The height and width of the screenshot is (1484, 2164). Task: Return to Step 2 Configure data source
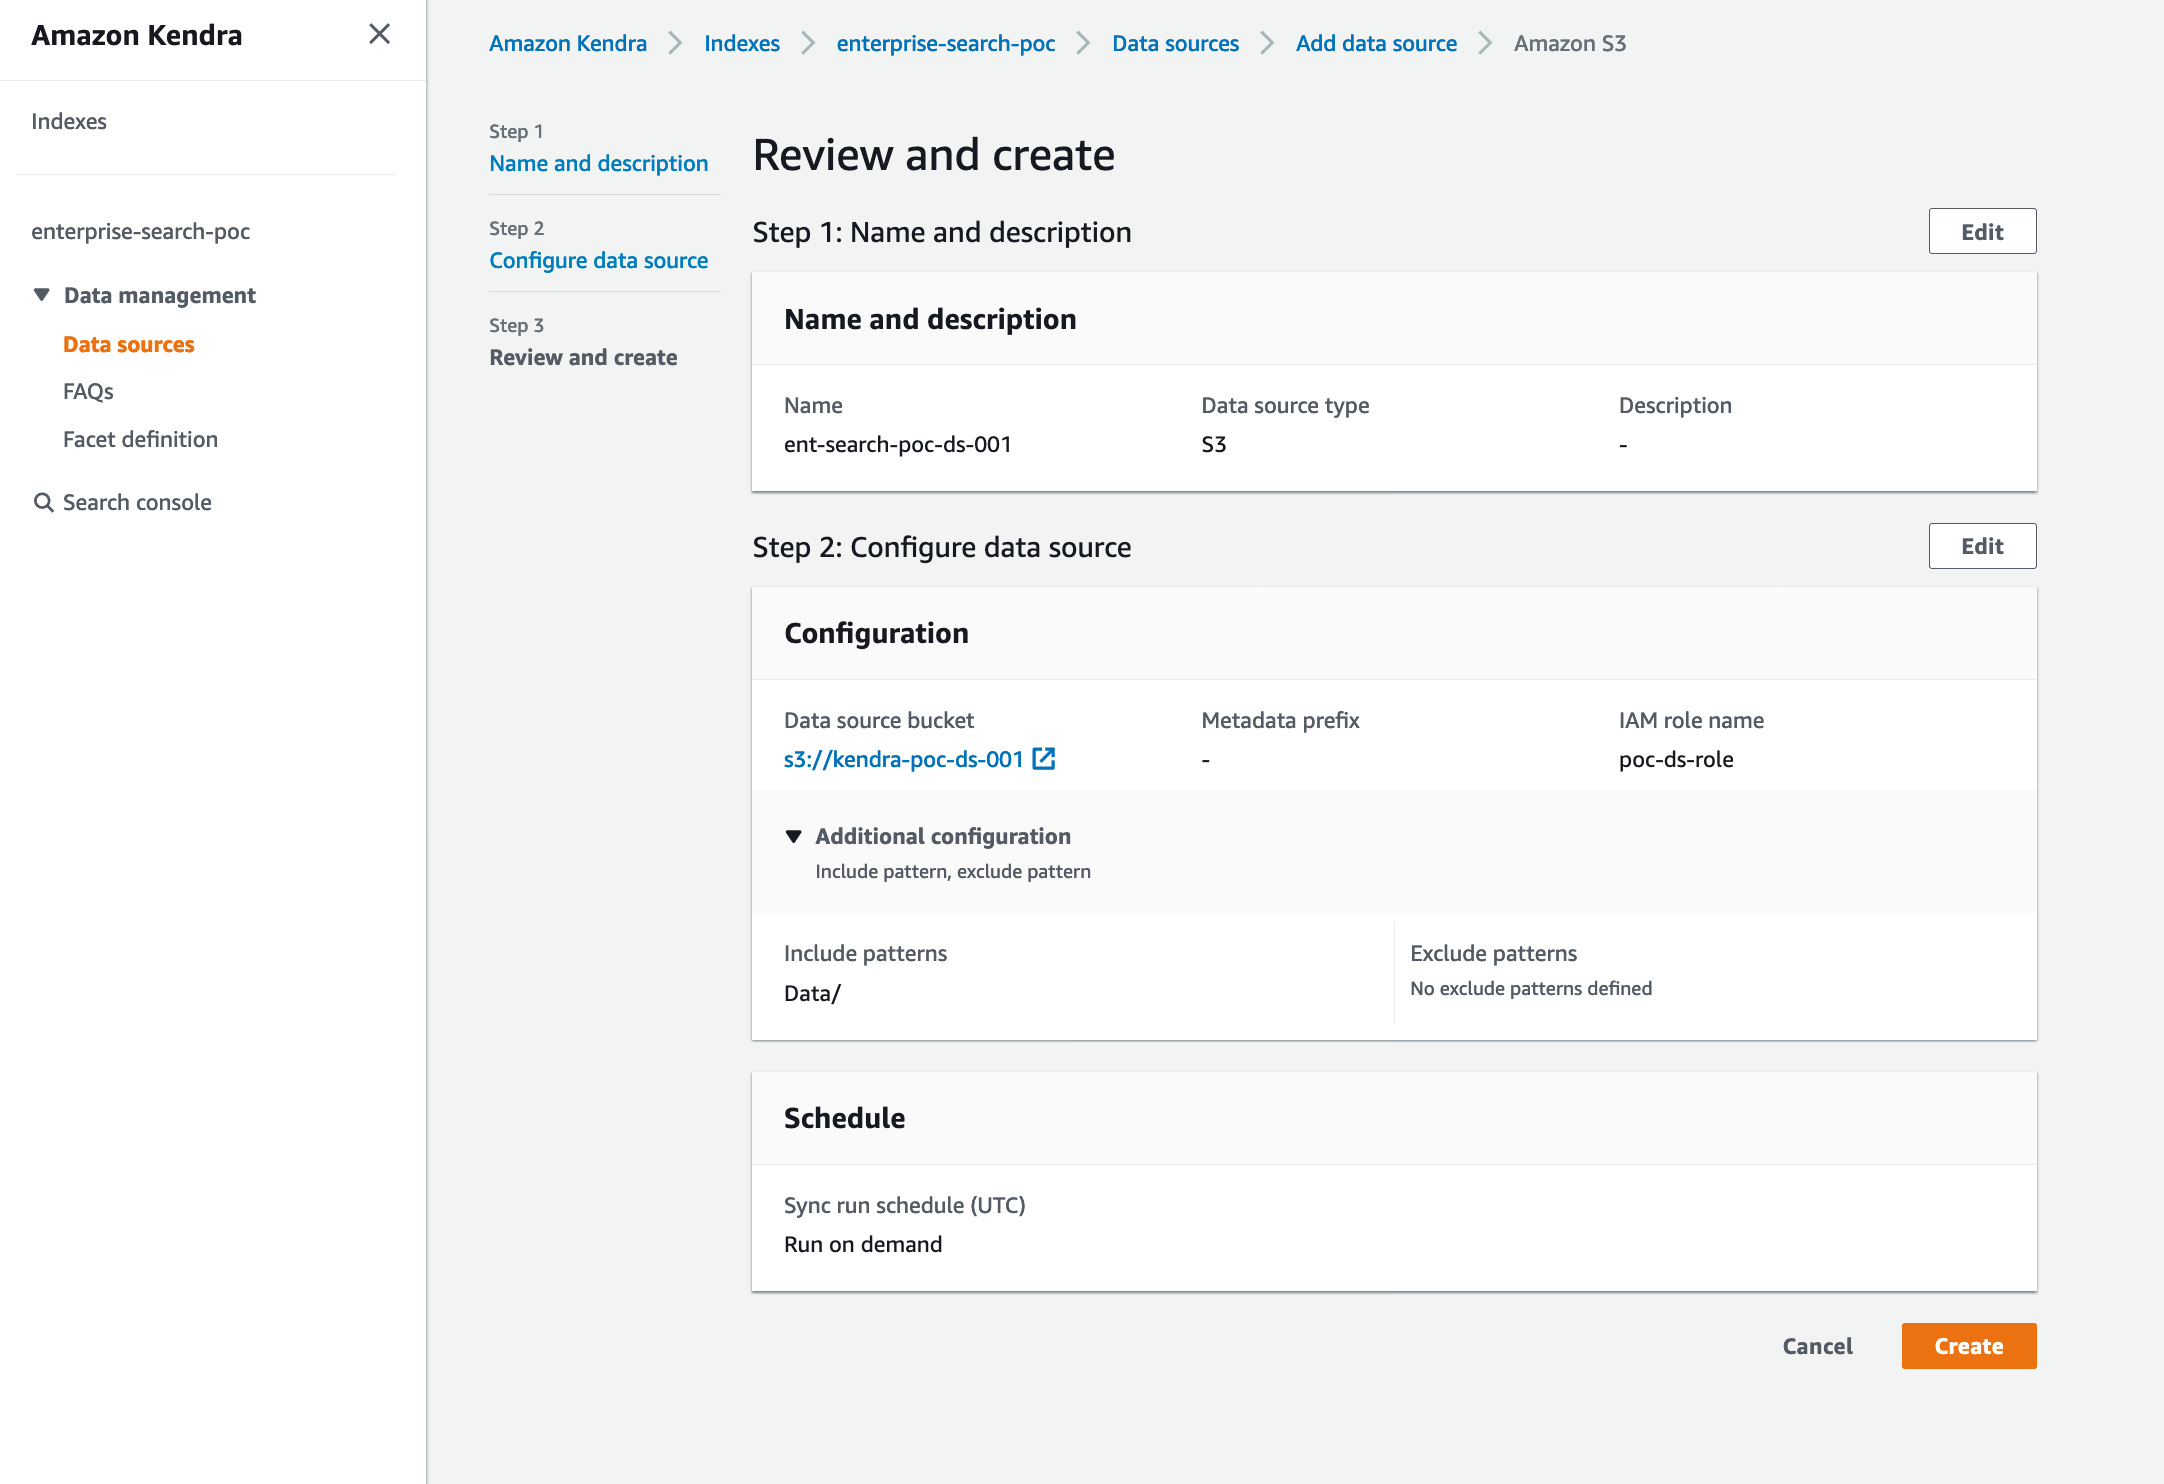[599, 260]
